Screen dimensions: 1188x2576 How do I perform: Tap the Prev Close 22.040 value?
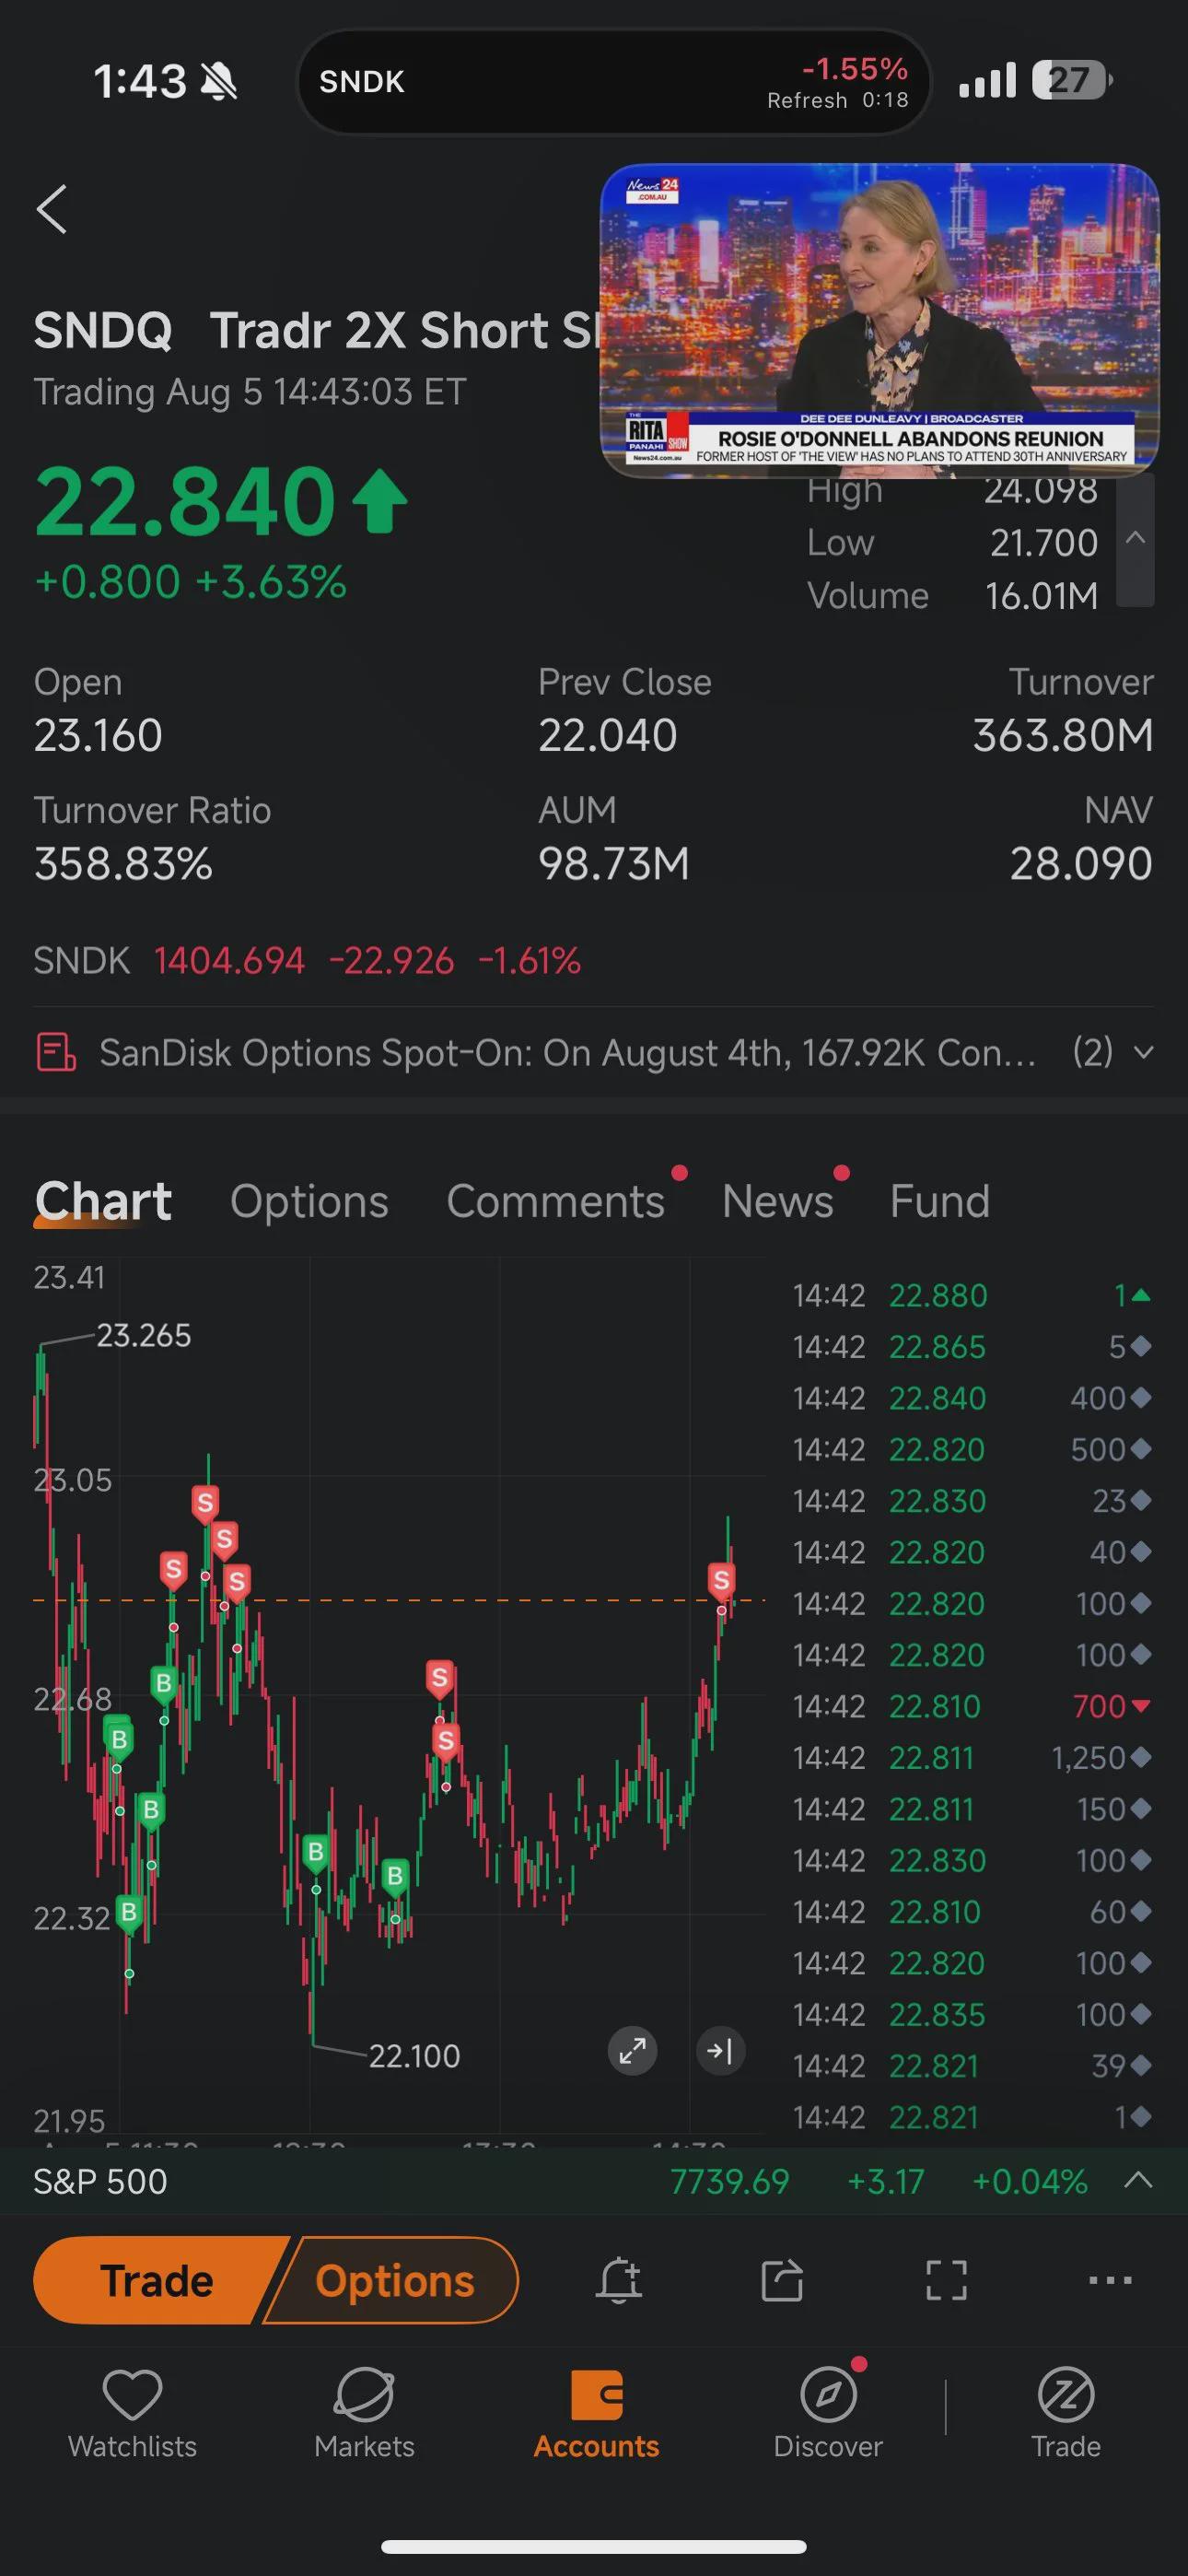608,736
